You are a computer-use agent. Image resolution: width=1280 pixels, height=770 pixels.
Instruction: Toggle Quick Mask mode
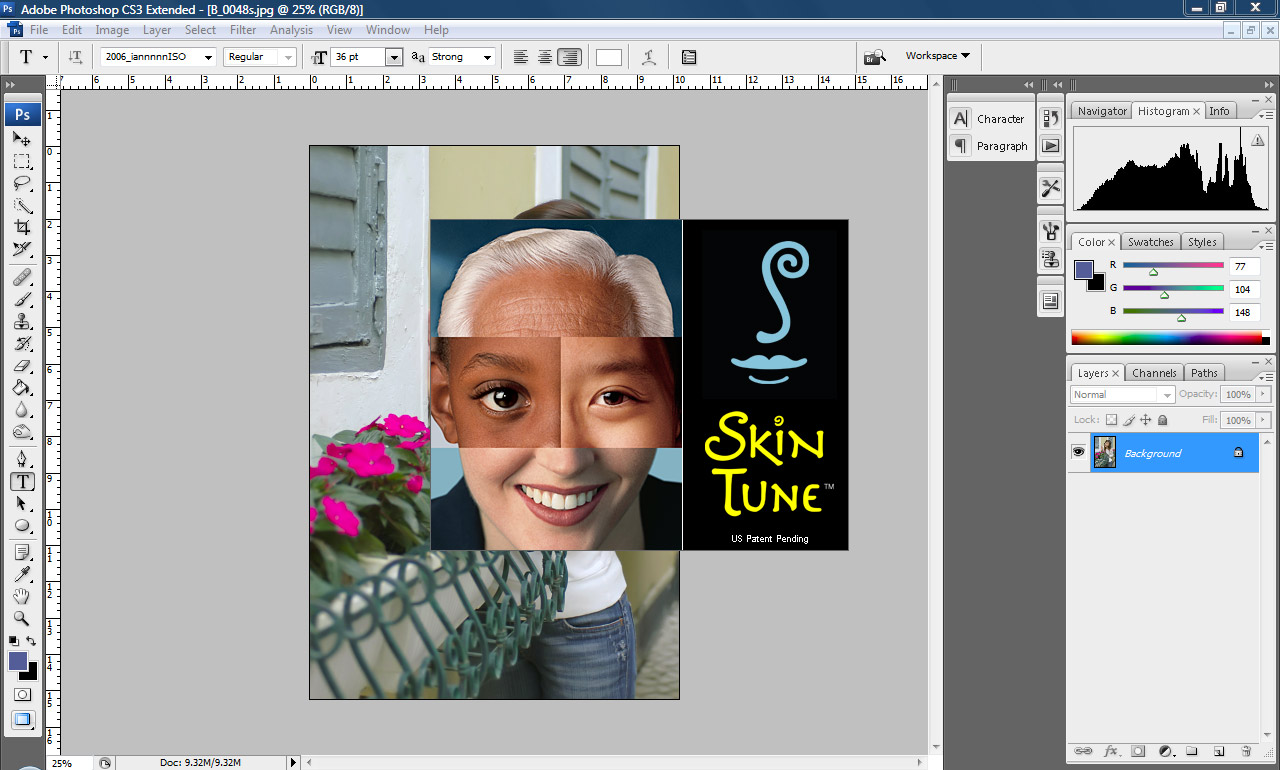22,694
